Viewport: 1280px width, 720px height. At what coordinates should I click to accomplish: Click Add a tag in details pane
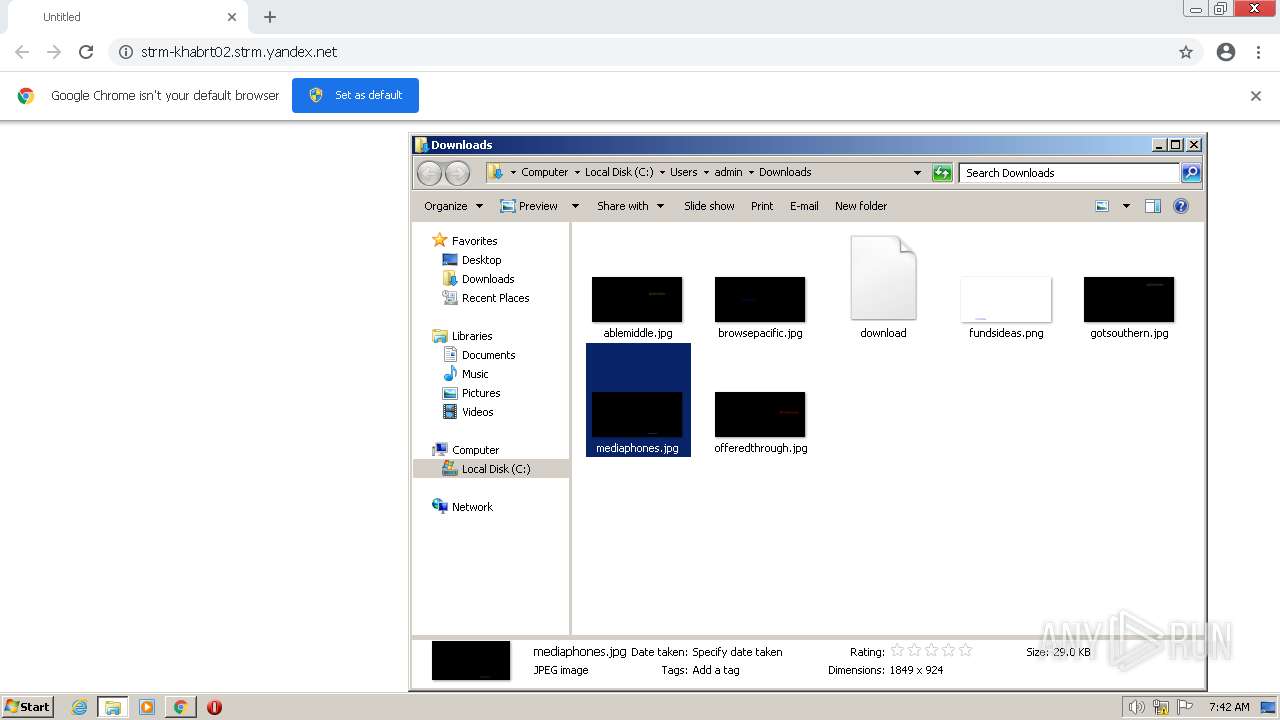(x=716, y=670)
